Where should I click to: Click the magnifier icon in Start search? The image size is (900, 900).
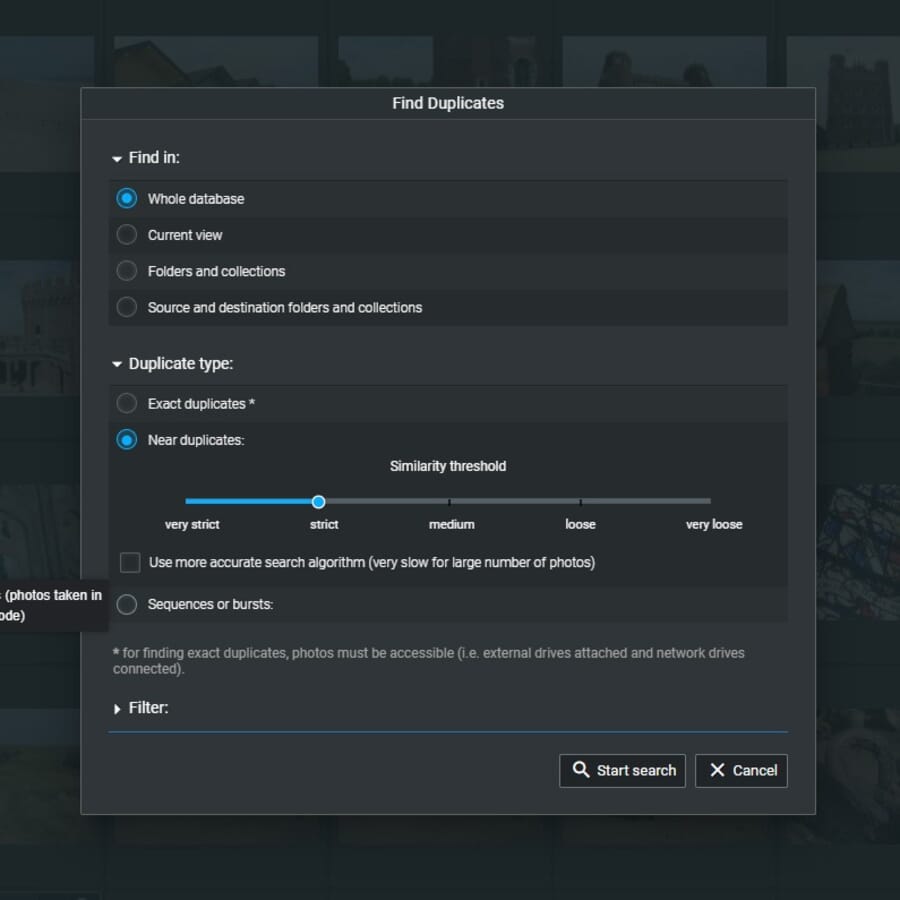[x=580, y=770]
